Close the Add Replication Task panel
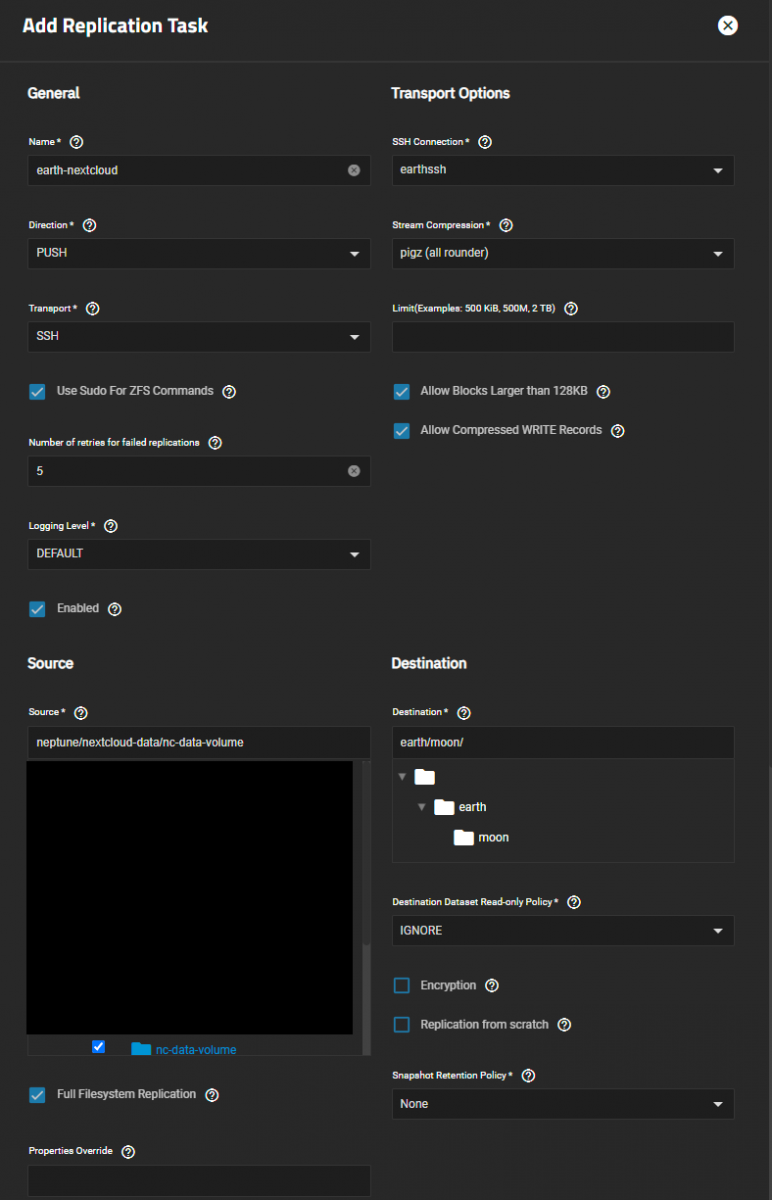The image size is (772, 1200). (728, 26)
